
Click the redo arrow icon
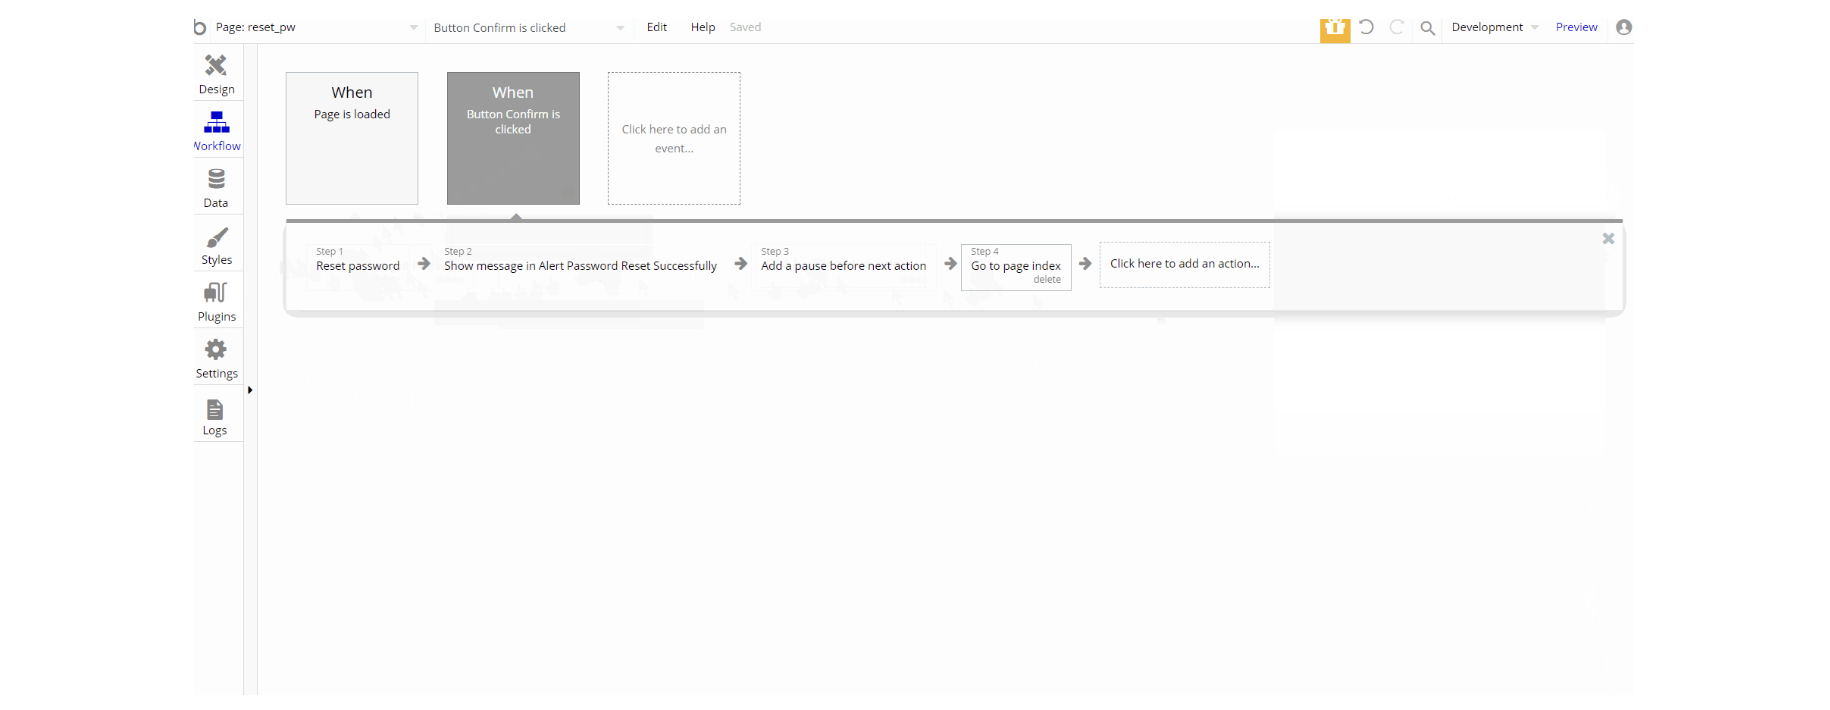click(x=1397, y=27)
